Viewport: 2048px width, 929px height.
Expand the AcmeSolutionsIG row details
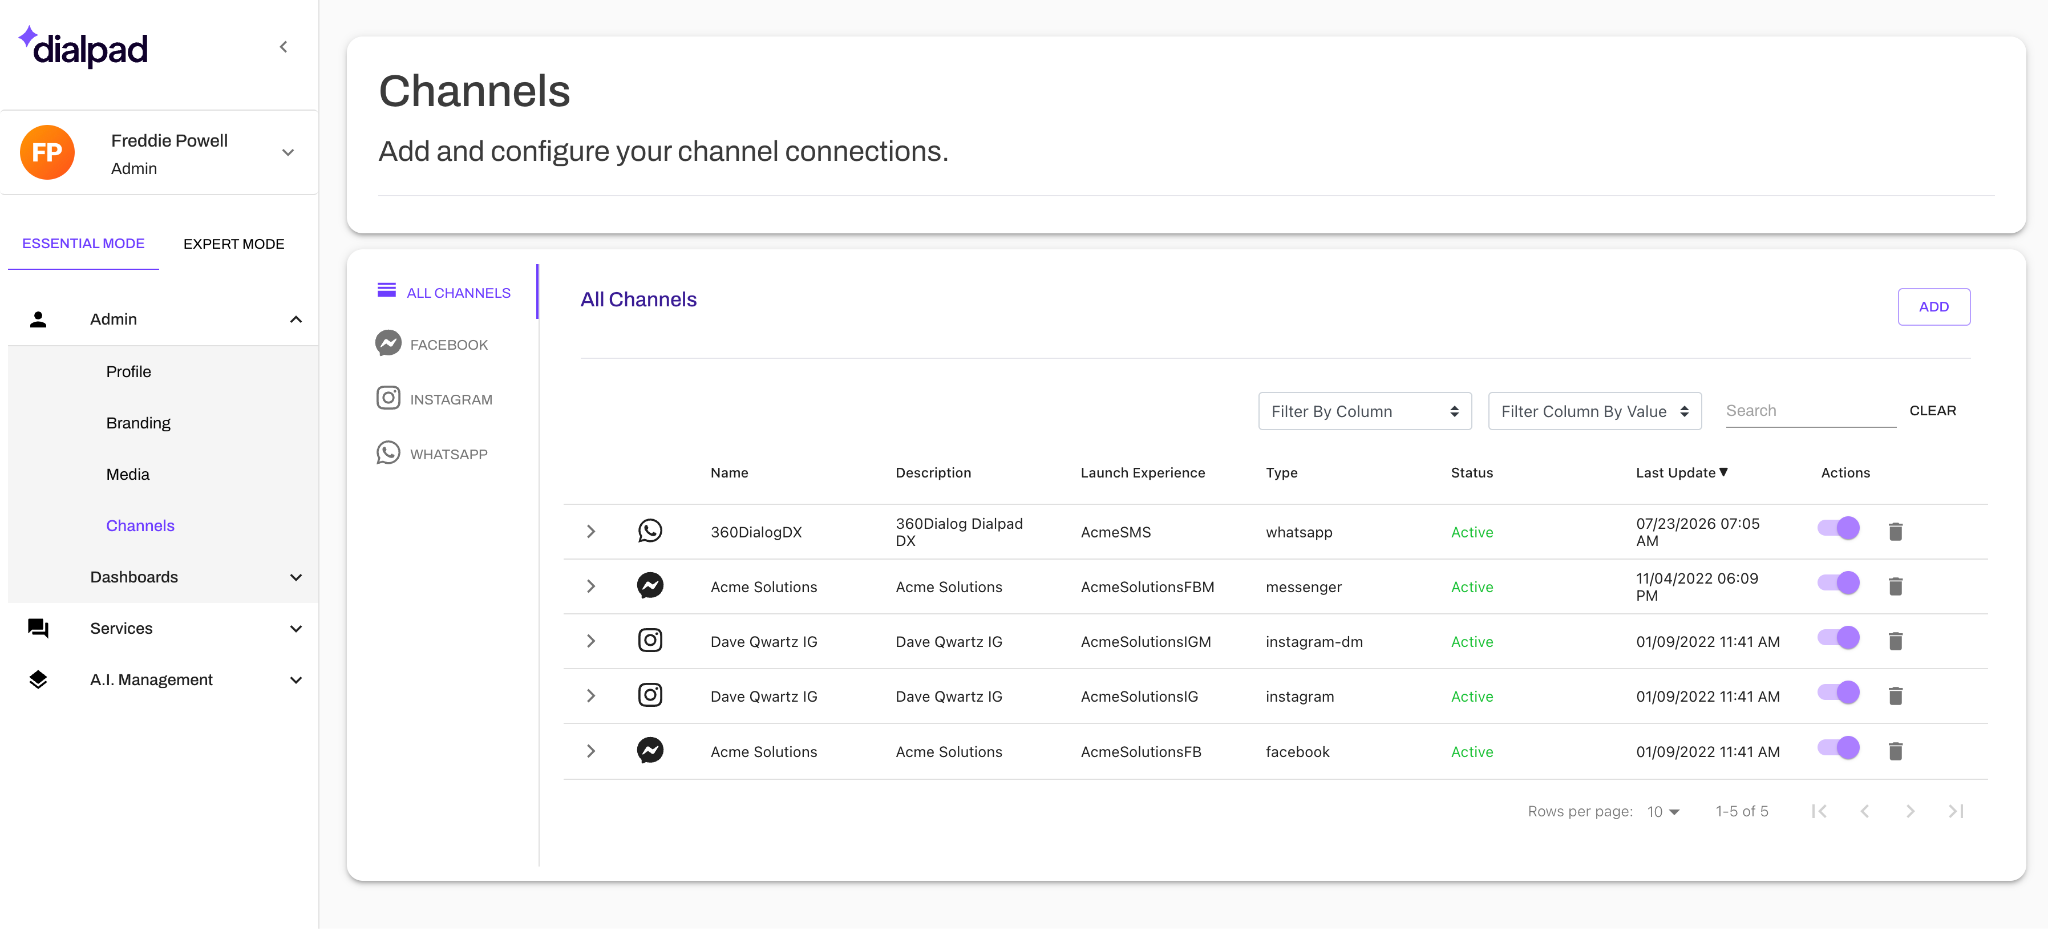(x=591, y=696)
